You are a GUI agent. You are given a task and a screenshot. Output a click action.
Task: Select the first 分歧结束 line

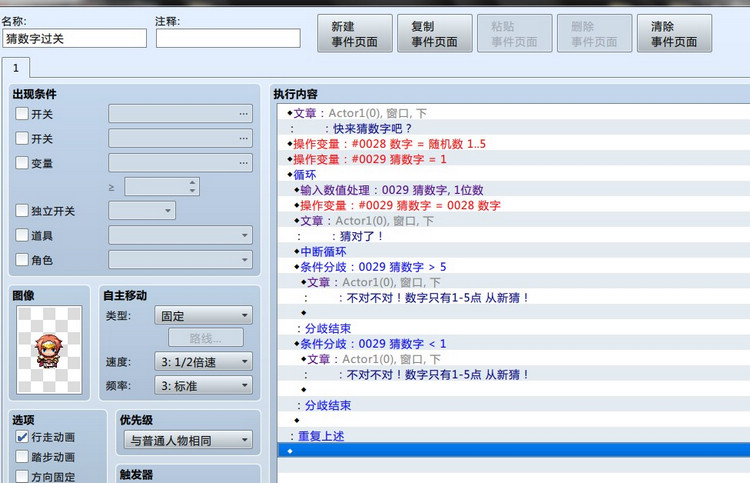(x=514, y=329)
